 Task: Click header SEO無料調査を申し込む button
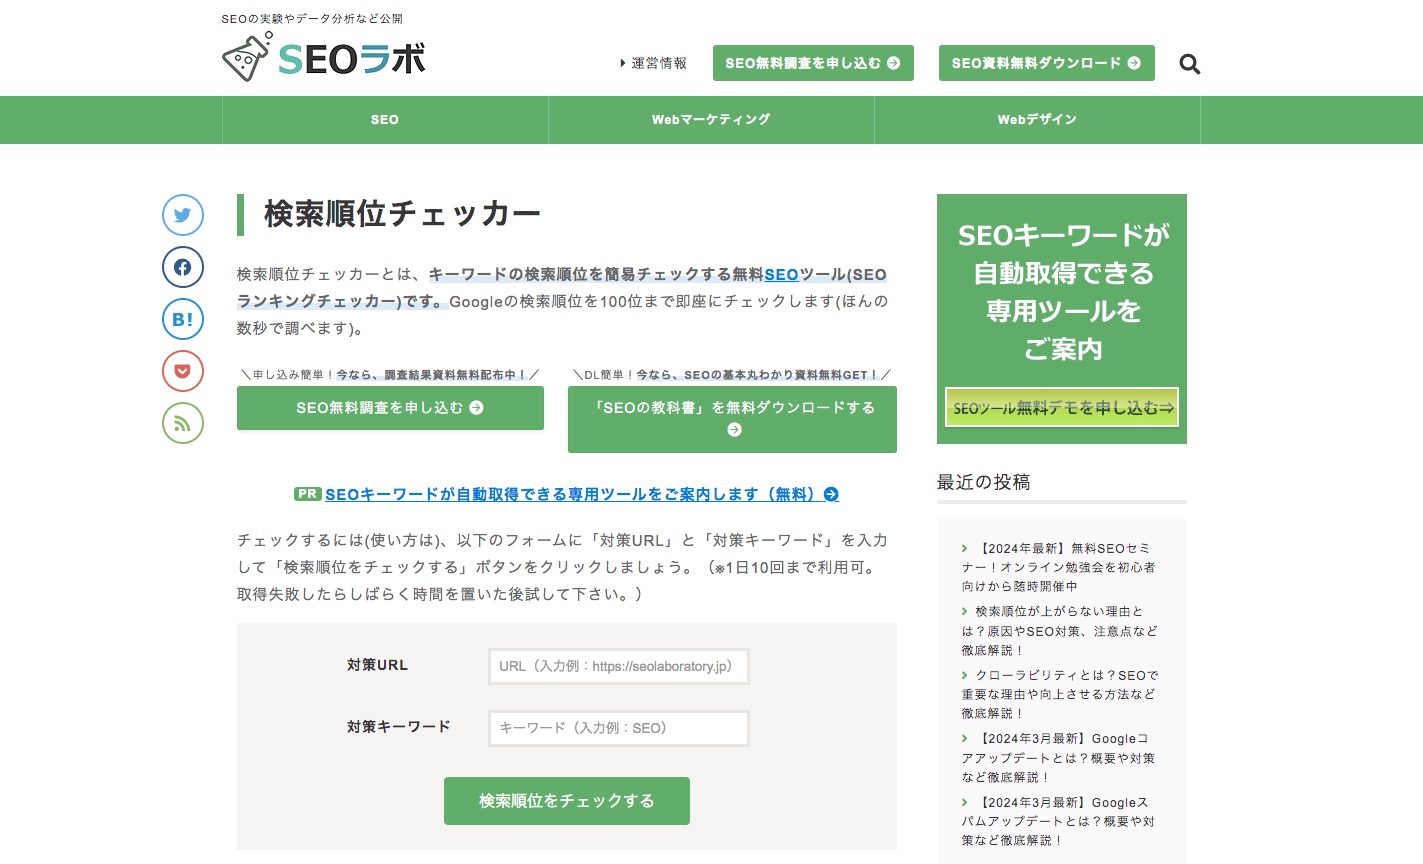[813, 63]
